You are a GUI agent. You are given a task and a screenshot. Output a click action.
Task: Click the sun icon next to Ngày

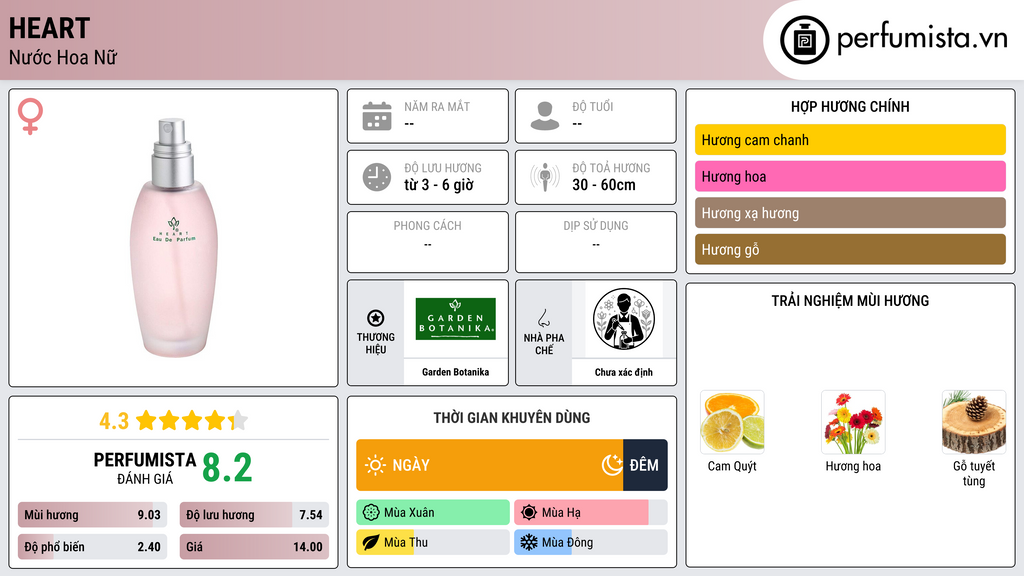point(376,465)
